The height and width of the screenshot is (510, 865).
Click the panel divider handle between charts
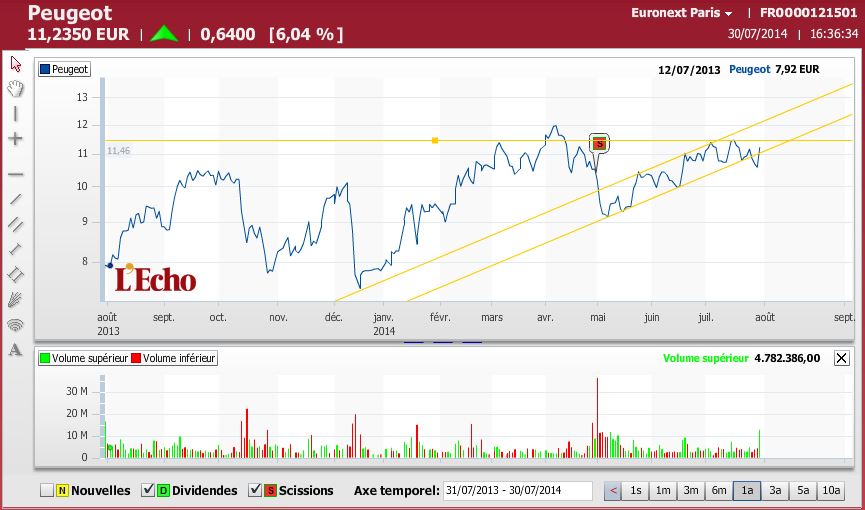click(x=443, y=343)
